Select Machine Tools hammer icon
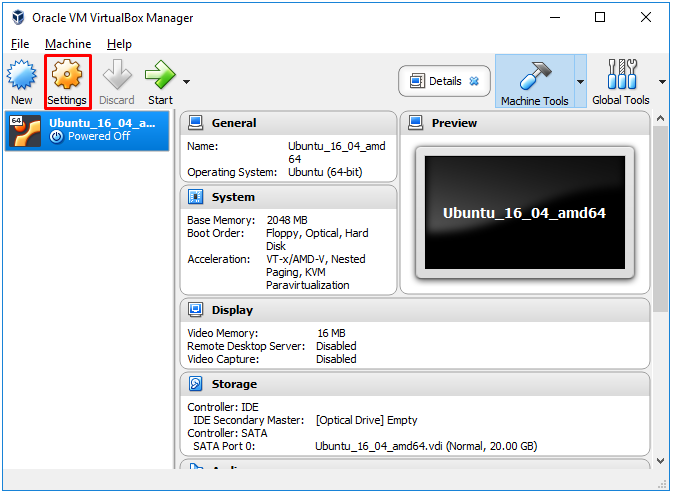Image resolution: width=674 pixels, height=496 pixels. 535,75
